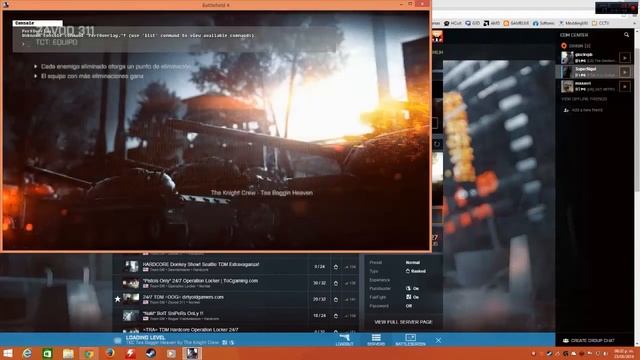Open the green app icon on taskbar
This screenshot has width=640, height=360.
point(47,353)
